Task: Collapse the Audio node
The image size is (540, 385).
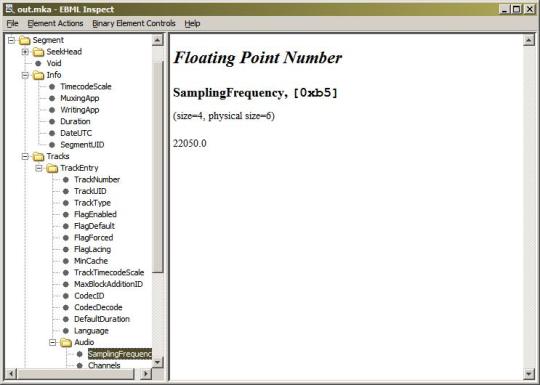Action: click(53, 343)
